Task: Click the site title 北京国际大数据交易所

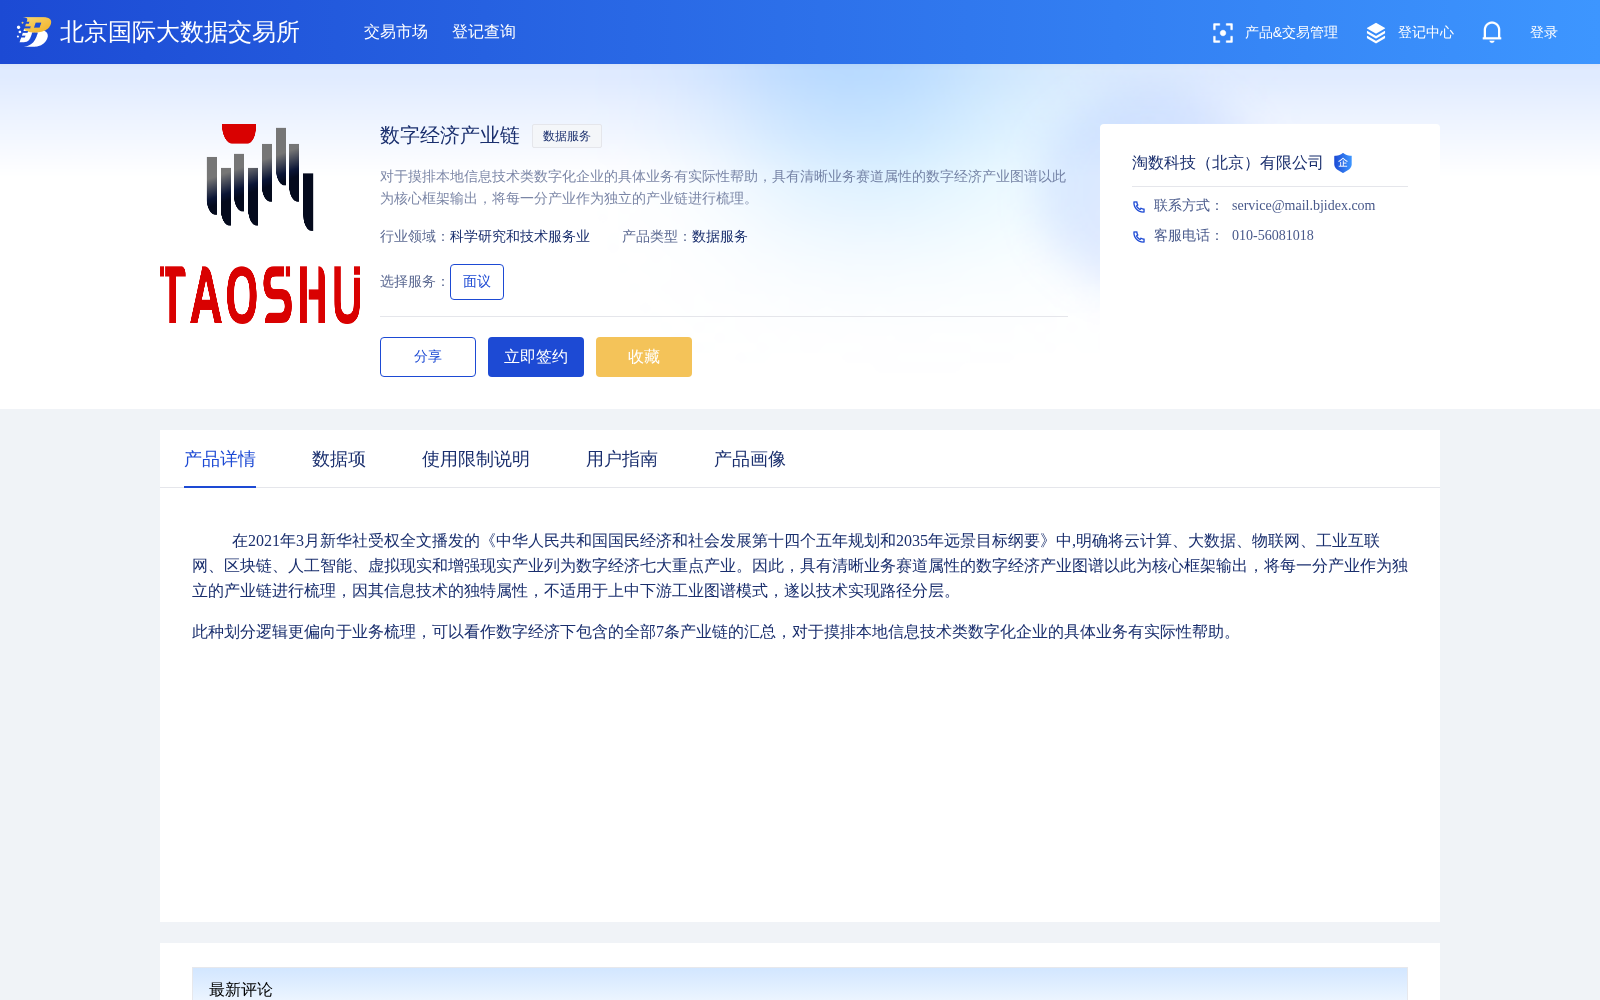Action: [x=180, y=32]
